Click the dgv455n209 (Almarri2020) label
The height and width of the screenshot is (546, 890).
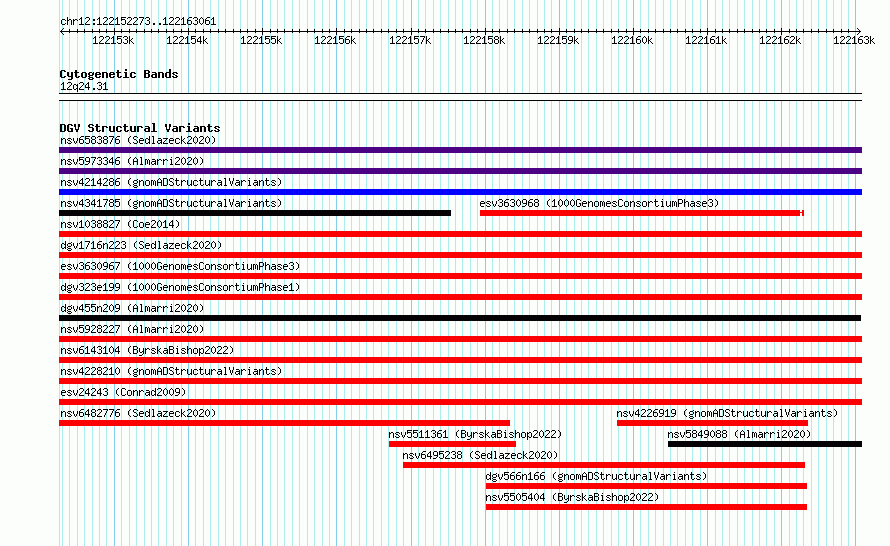pos(132,308)
